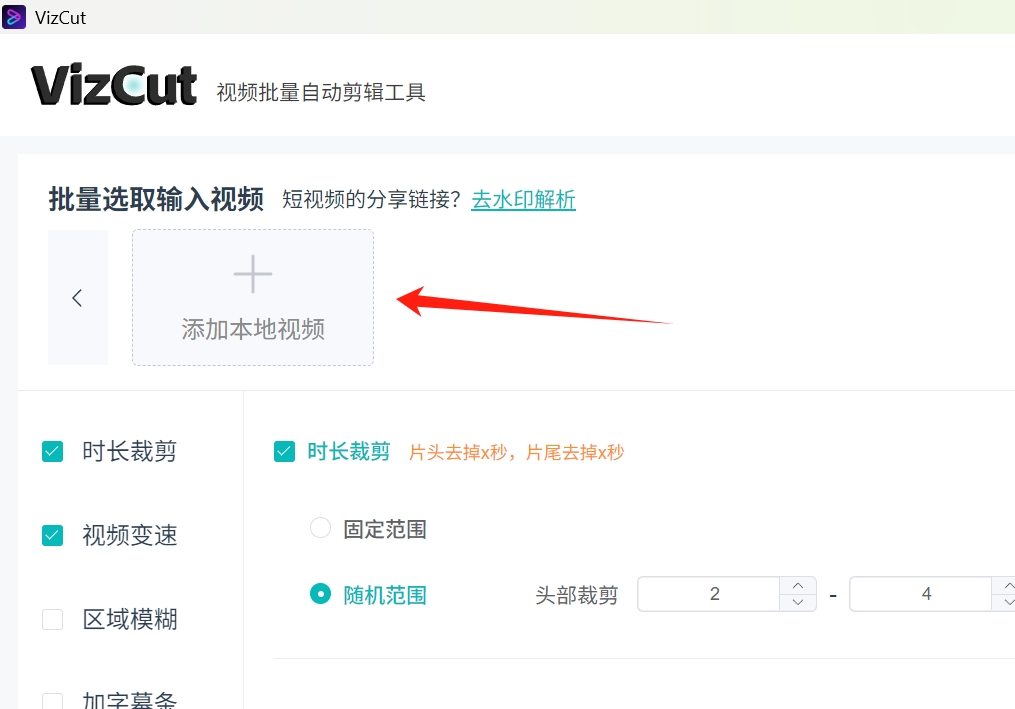Click the left scroll arrow beside the video list
The image size is (1015, 709).
78,297
